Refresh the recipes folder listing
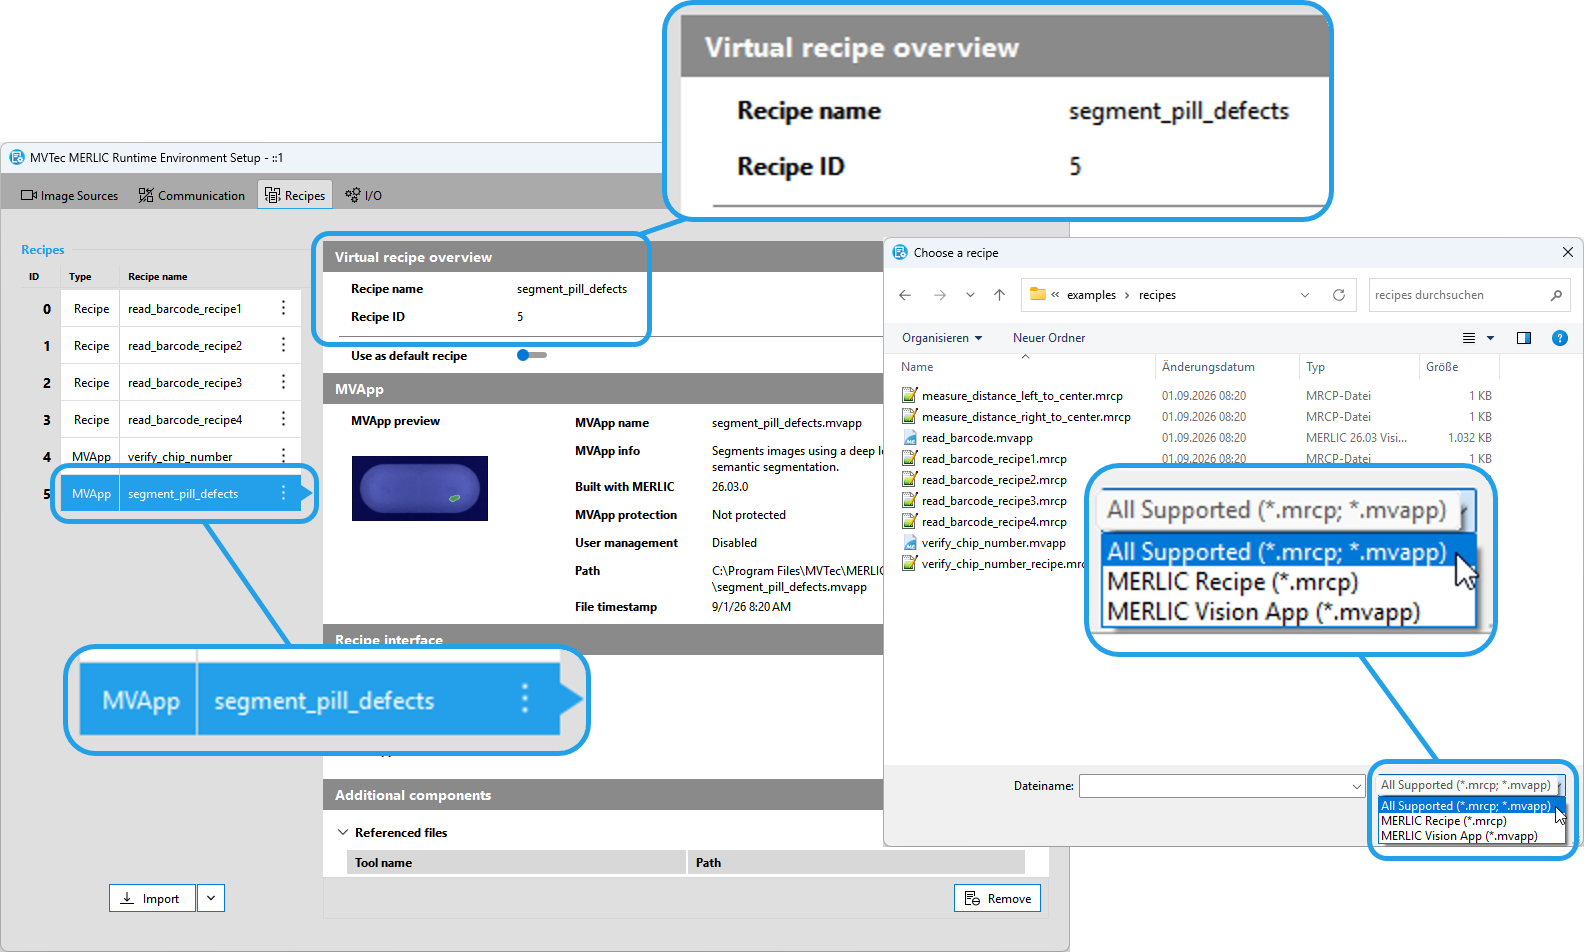This screenshot has height=952, width=1584. tap(1339, 295)
